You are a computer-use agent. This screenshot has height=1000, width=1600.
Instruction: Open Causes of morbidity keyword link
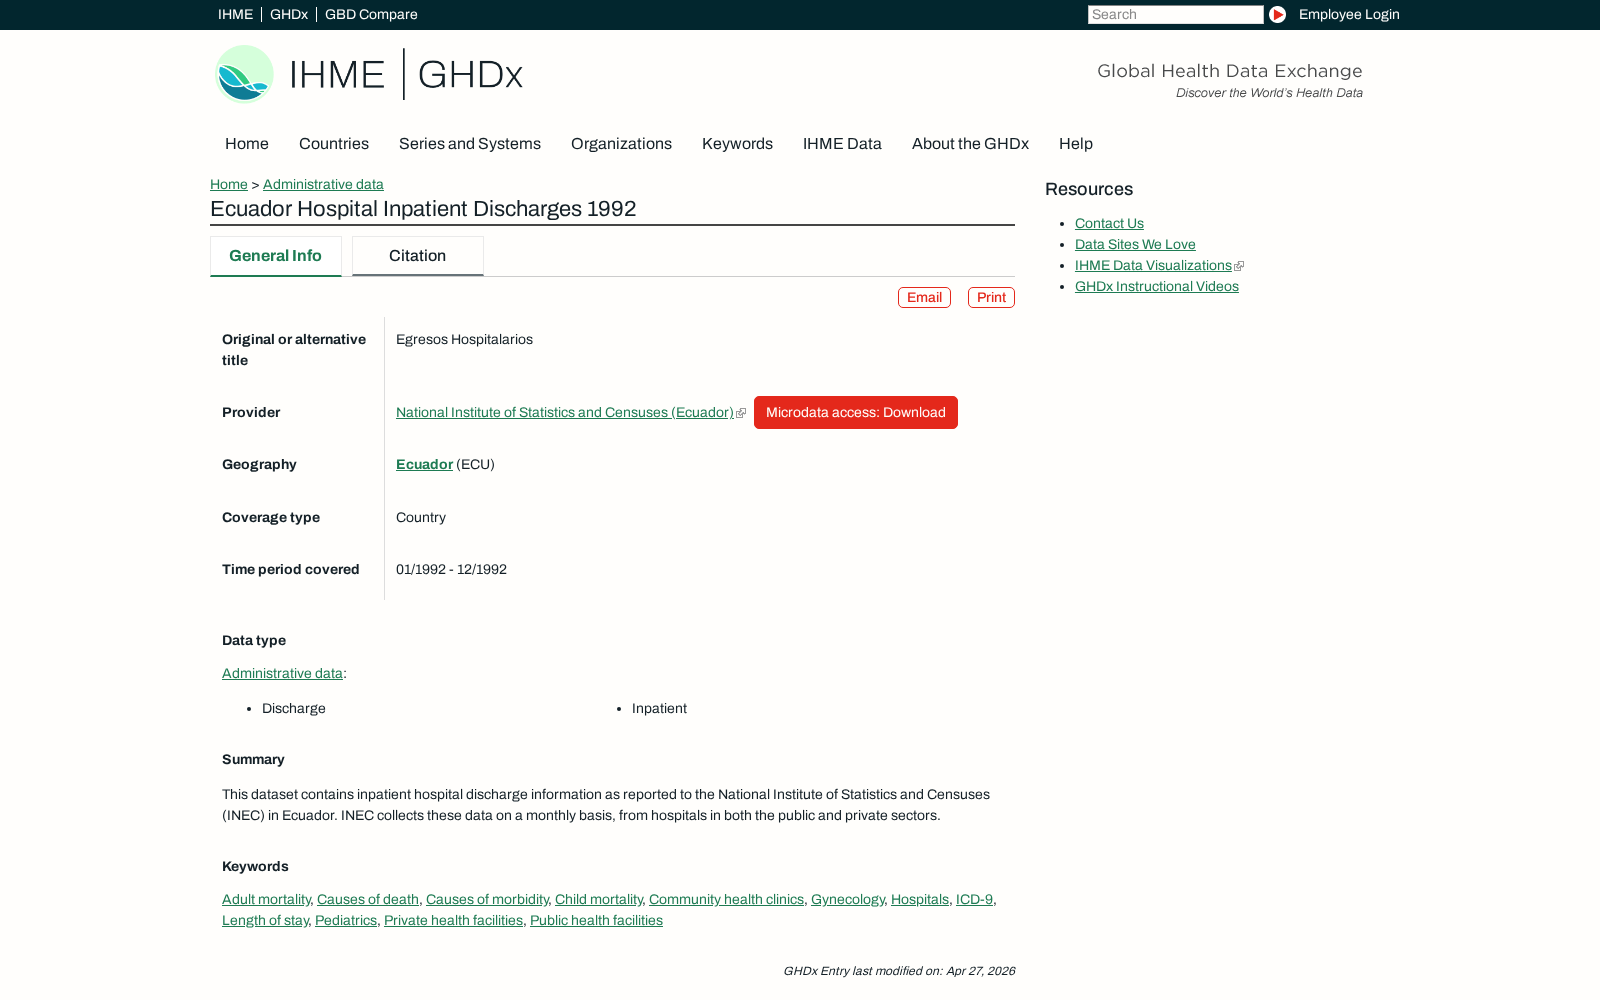pos(487,900)
